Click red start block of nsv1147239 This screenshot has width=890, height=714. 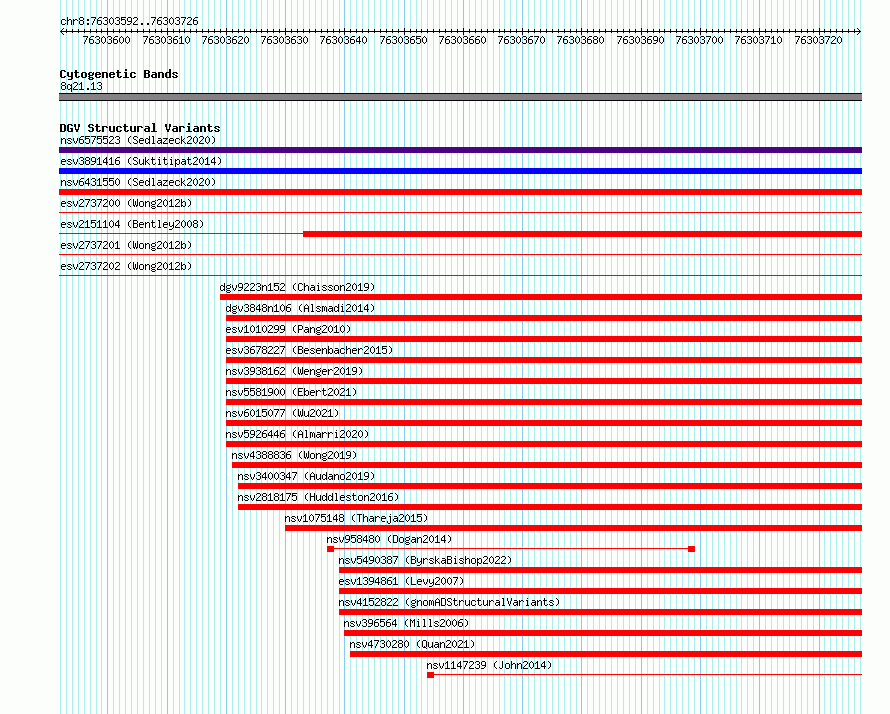click(x=430, y=675)
